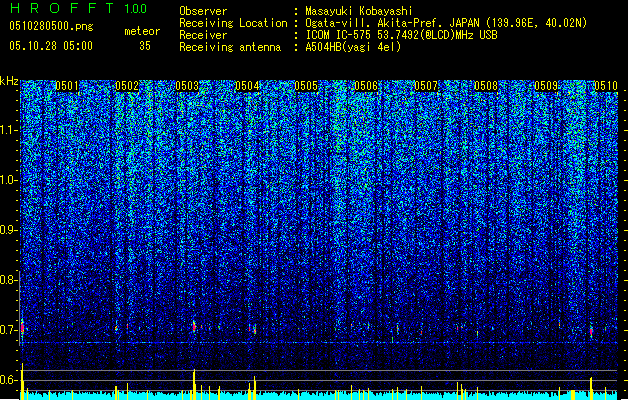Click the meteor count label

(x=142, y=31)
